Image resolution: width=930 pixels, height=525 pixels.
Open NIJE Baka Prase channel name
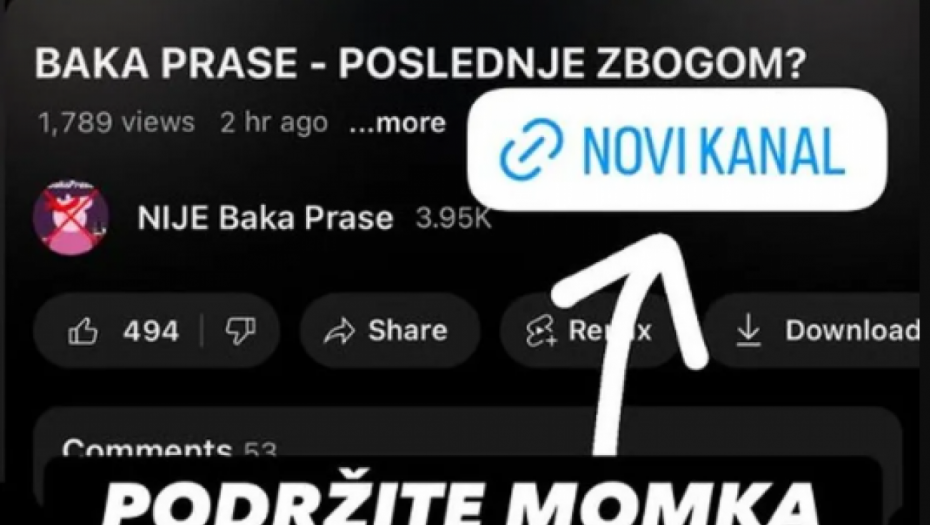click(265, 218)
